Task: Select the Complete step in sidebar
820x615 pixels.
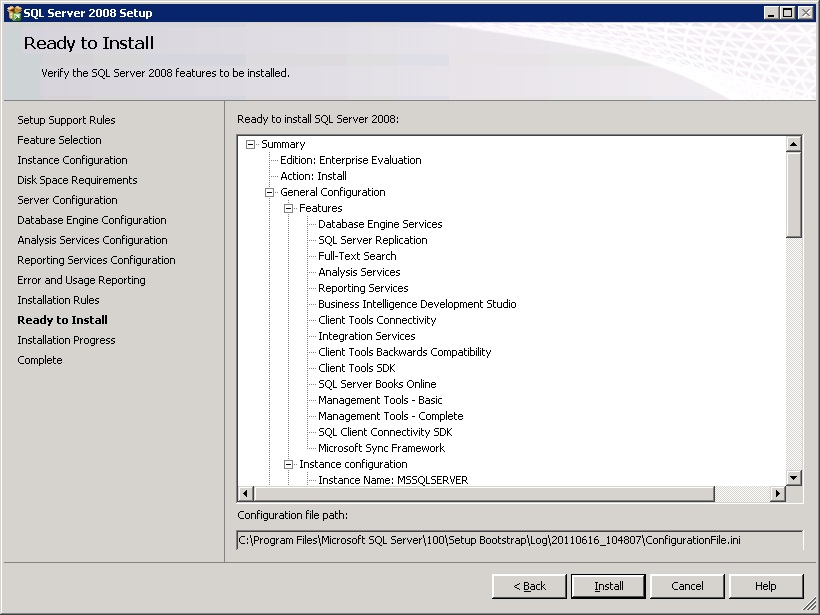Action: [x=39, y=360]
